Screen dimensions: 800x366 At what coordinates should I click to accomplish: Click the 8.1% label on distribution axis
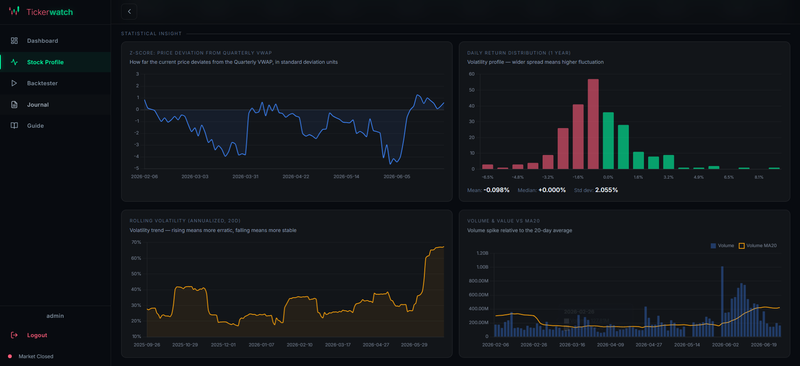(759, 177)
